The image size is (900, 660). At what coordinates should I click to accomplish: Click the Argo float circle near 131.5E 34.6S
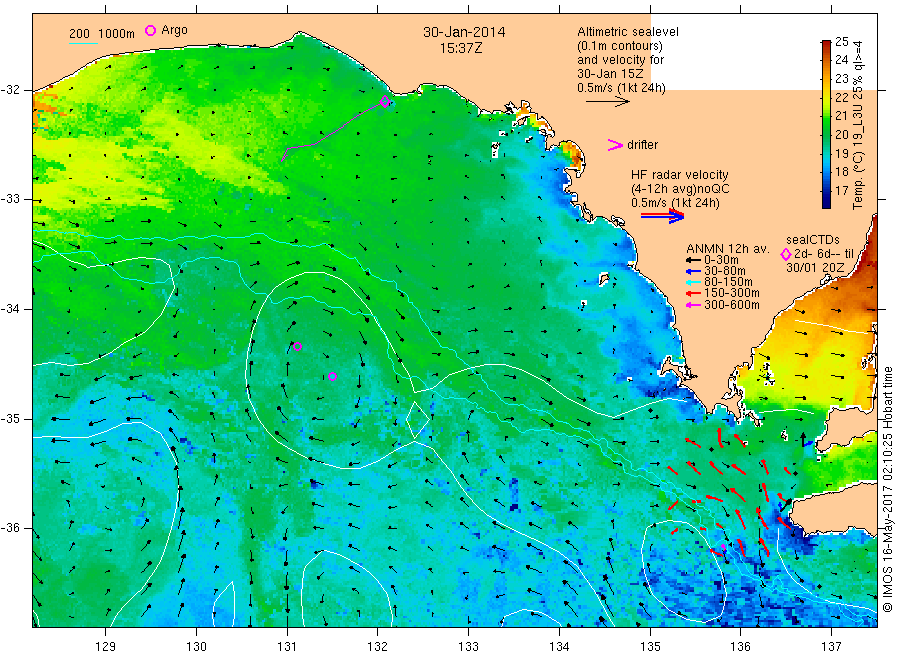pyautogui.click(x=332, y=376)
